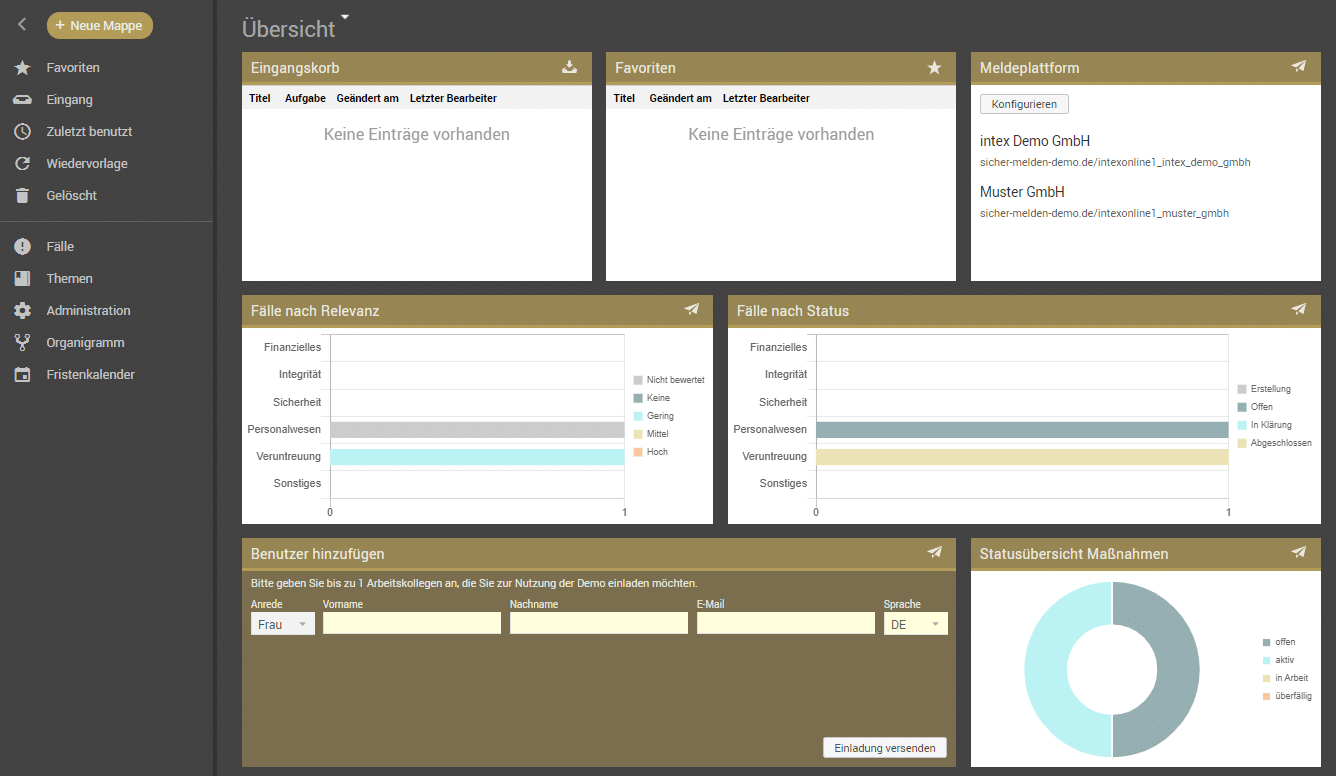The width and height of the screenshot is (1336, 776).
Task: Collapse sidebar with the back chevron
Action: coord(22,25)
